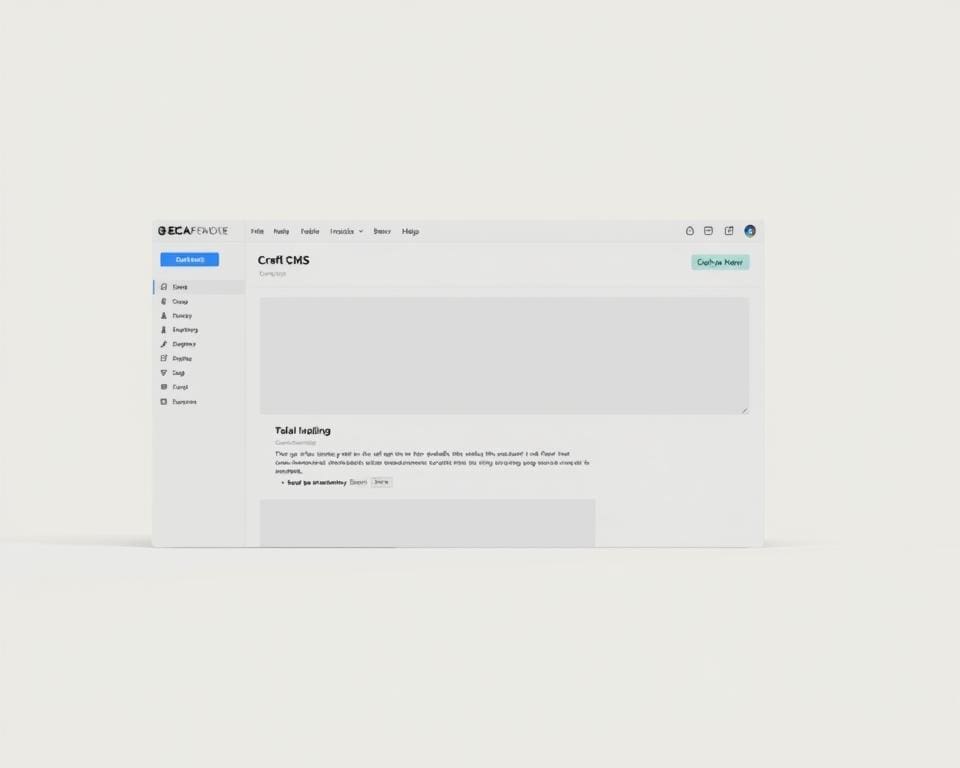Click the teal button in the top-right header
The width and height of the screenshot is (960, 768).
point(719,262)
